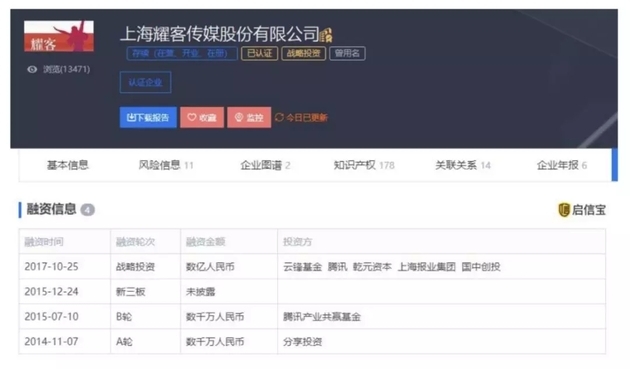Click the 存续 (在营、开业、在册) status tag
Image resolution: width=630 pixels, height=369 pixels.
(x=182, y=53)
